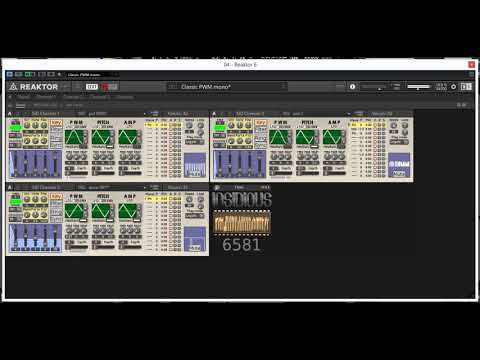Click the red record icon beside EDIT
Screen dimensions: 480x360
pyautogui.click(x=106, y=87)
